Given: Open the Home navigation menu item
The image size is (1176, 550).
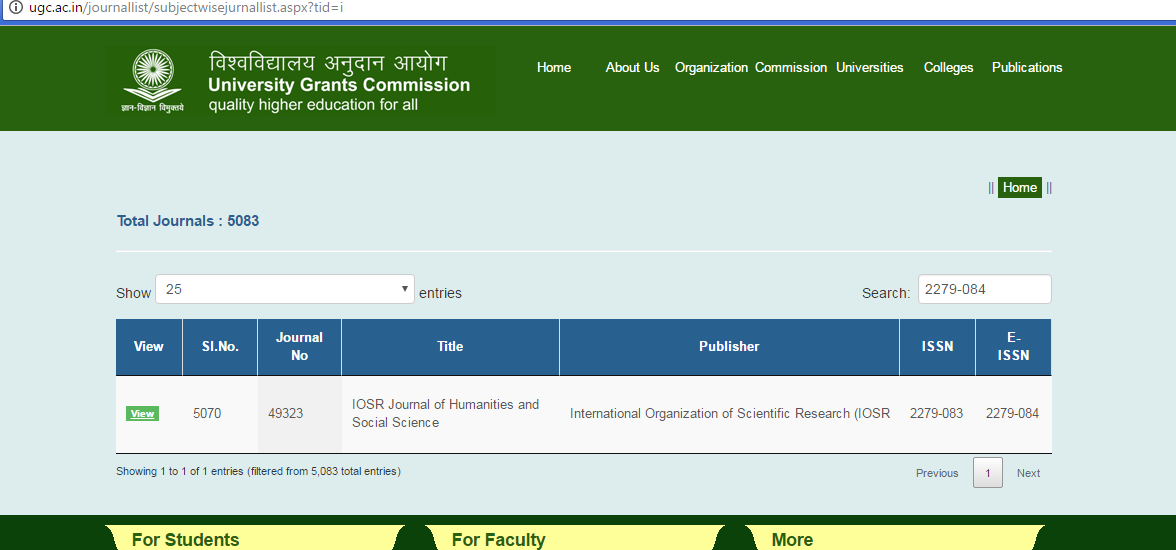Looking at the screenshot, I should (x=554, y=68).
